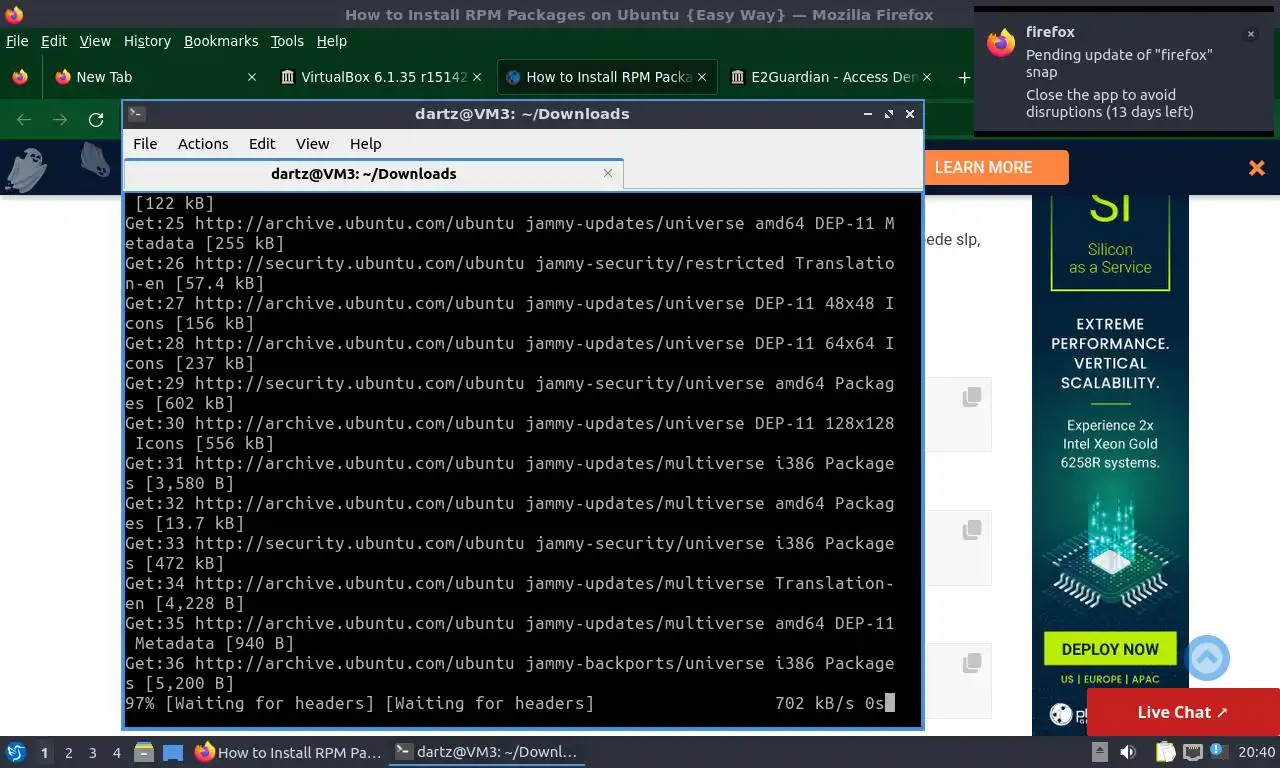Open Firefox View menu
The height and width of the screenshot is (768, 1280).
click(95, 41)
